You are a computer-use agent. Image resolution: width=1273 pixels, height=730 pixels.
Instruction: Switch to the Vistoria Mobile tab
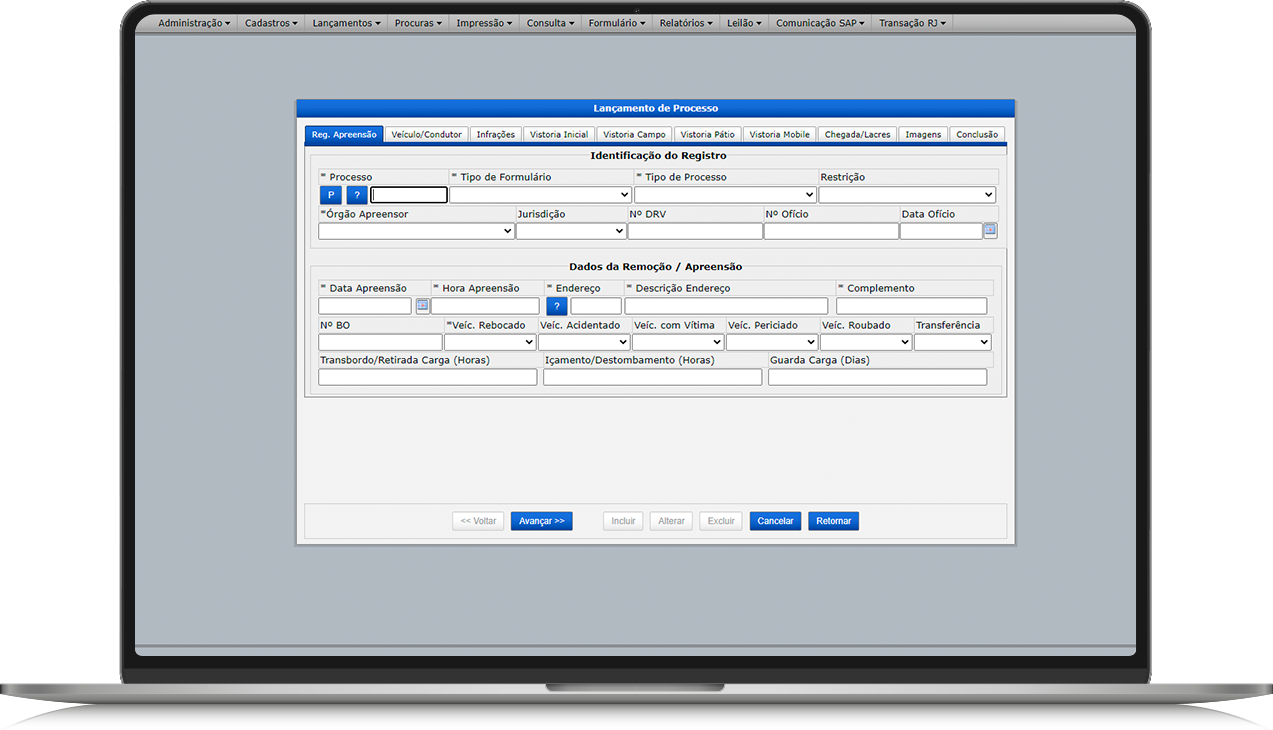click(780, 134)
